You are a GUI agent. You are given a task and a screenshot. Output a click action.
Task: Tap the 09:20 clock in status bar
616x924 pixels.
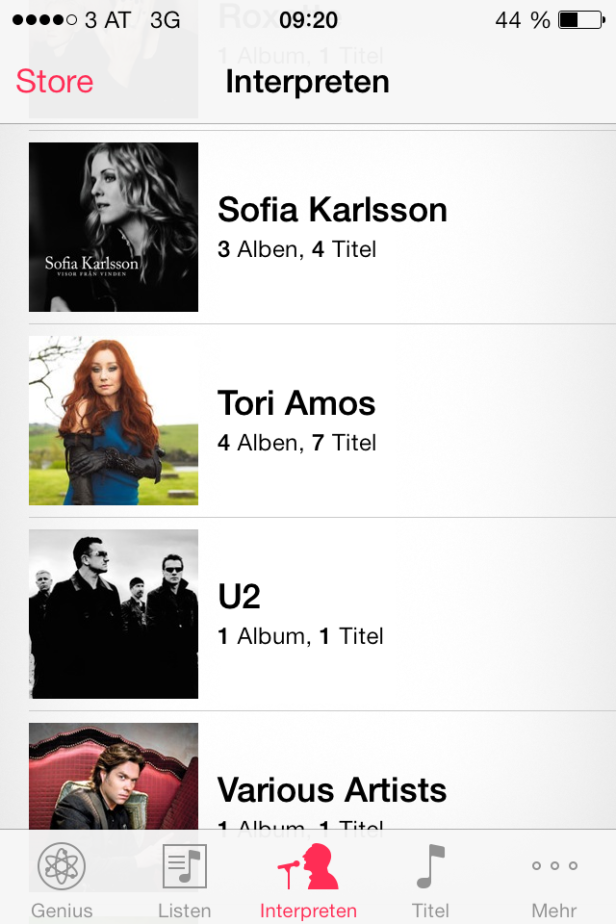[308, 20]
